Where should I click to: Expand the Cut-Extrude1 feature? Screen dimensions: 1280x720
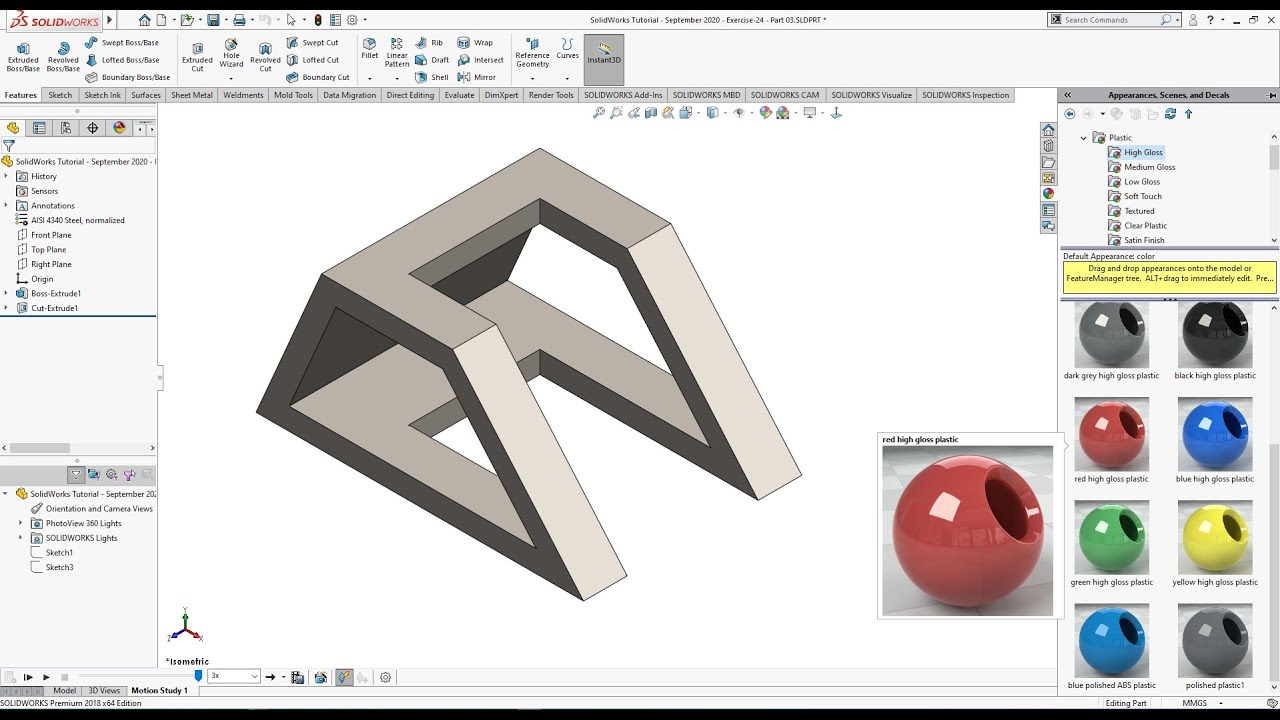coord(6,308)
